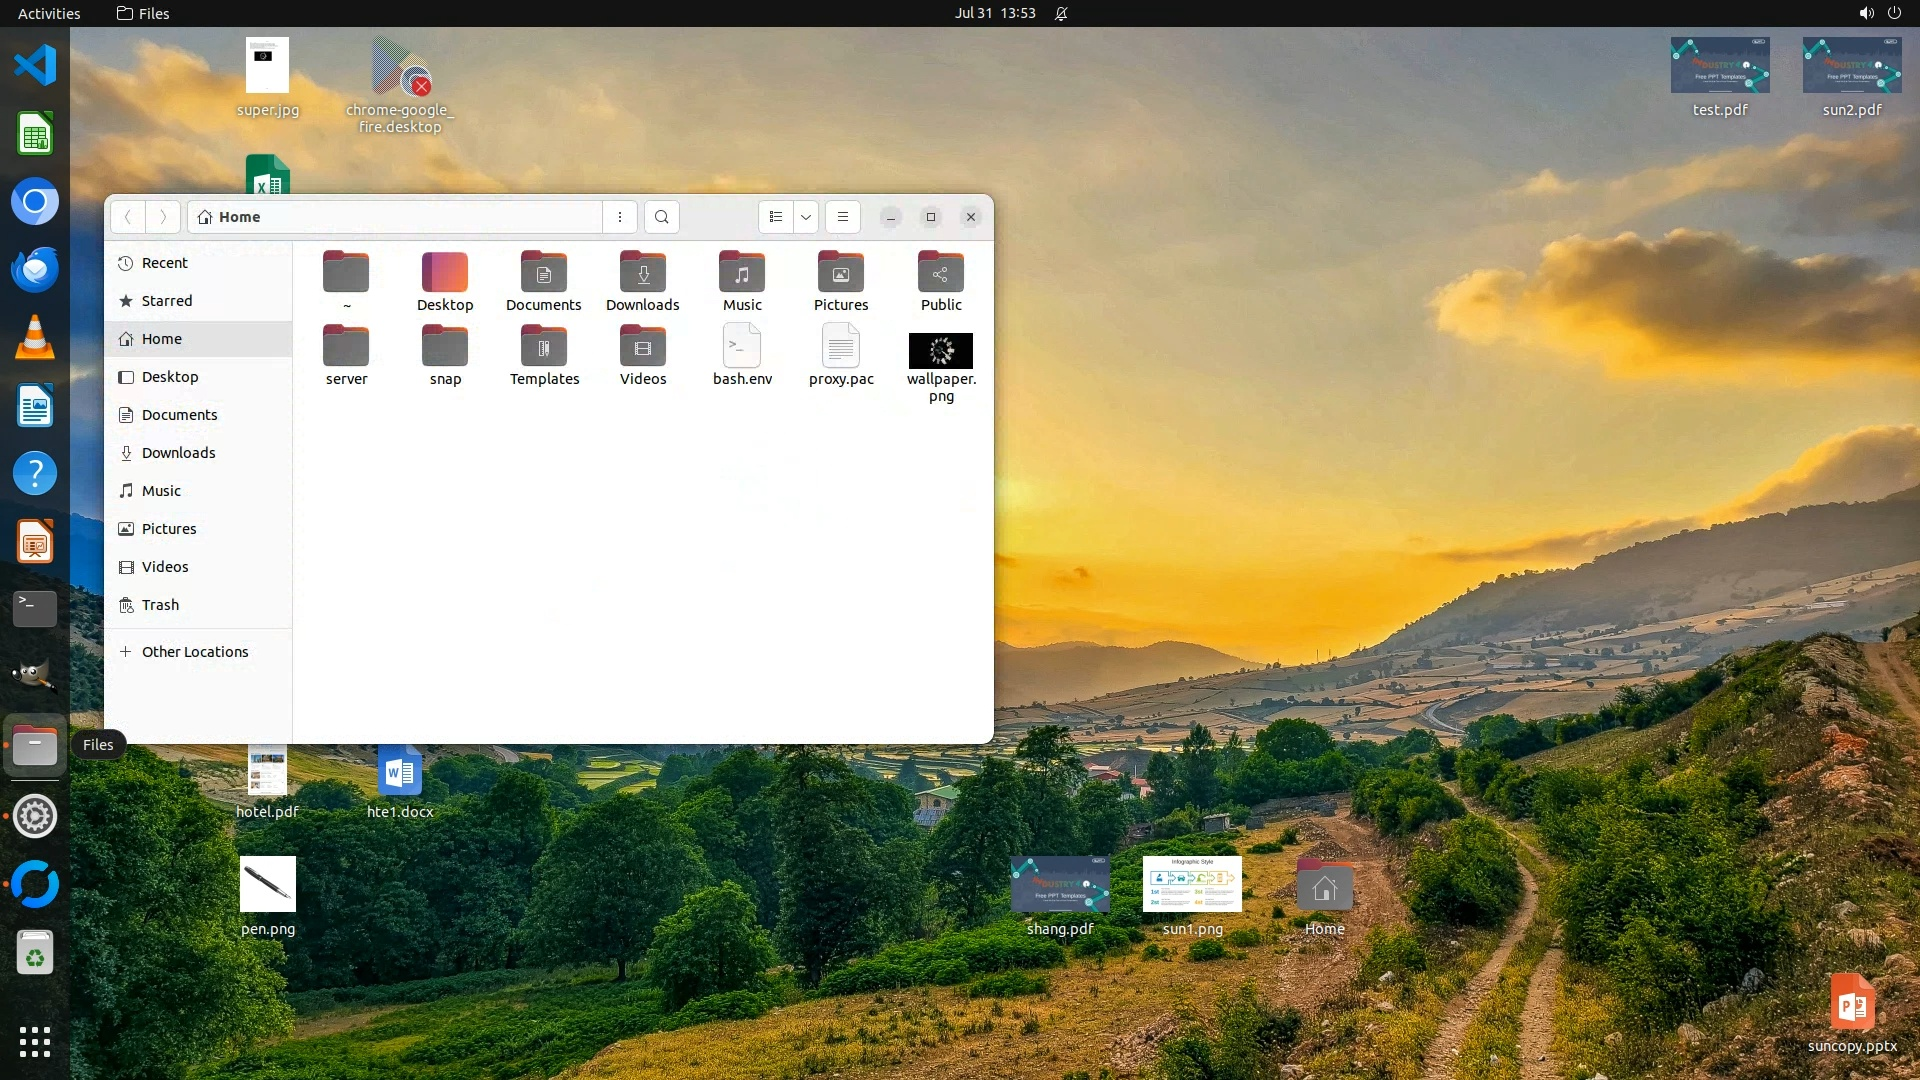Launch Visual Studio Code from the dock
The image size is (1920, 1080).
tap(35, 65)
